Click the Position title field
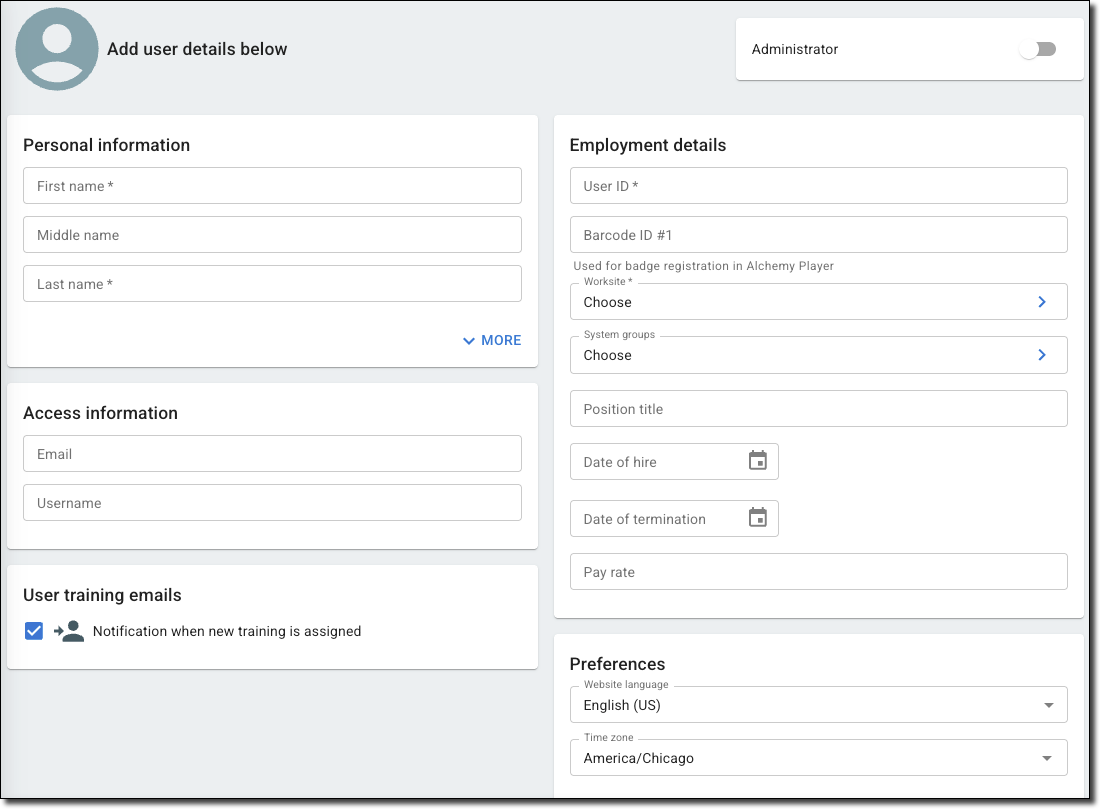This screenshot has height=809, width=1100. tap(818, 409)
